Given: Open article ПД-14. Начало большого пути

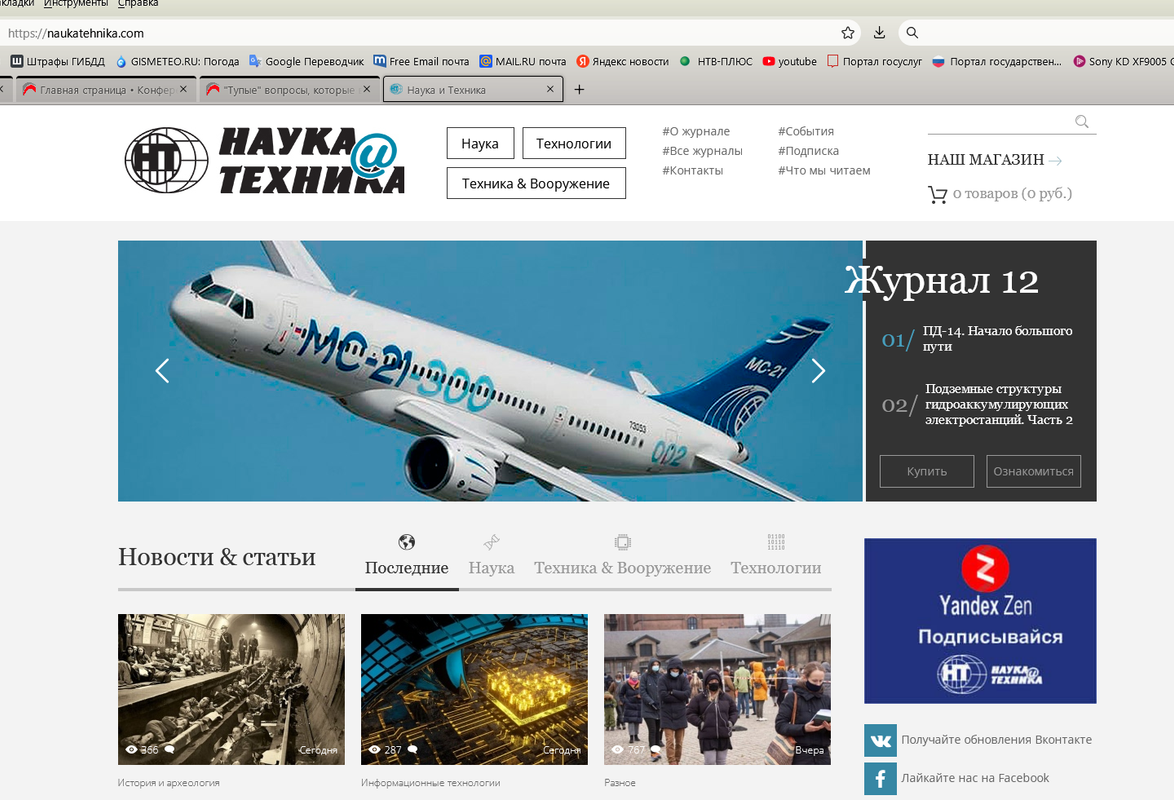Looking at the screenshot, I should tap(997, 339).
